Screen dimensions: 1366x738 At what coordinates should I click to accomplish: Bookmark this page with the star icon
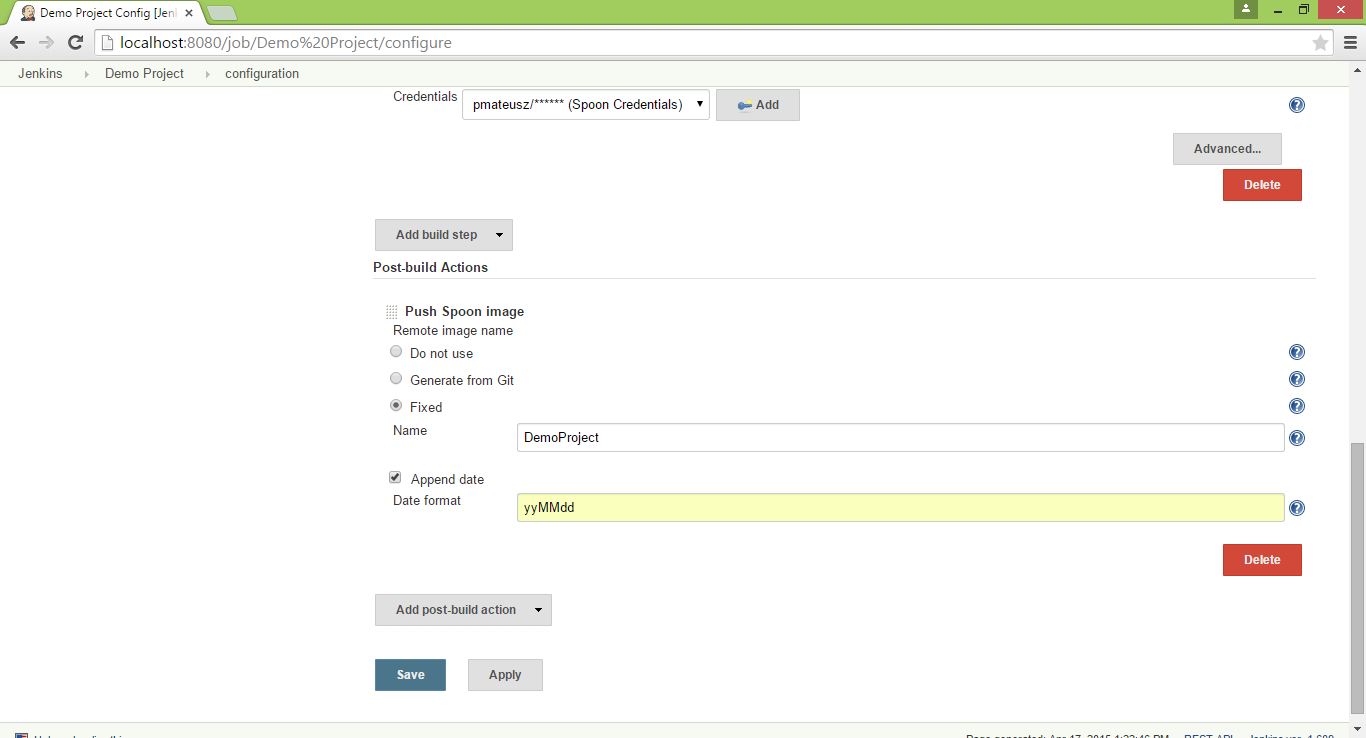coord(1320,43)
